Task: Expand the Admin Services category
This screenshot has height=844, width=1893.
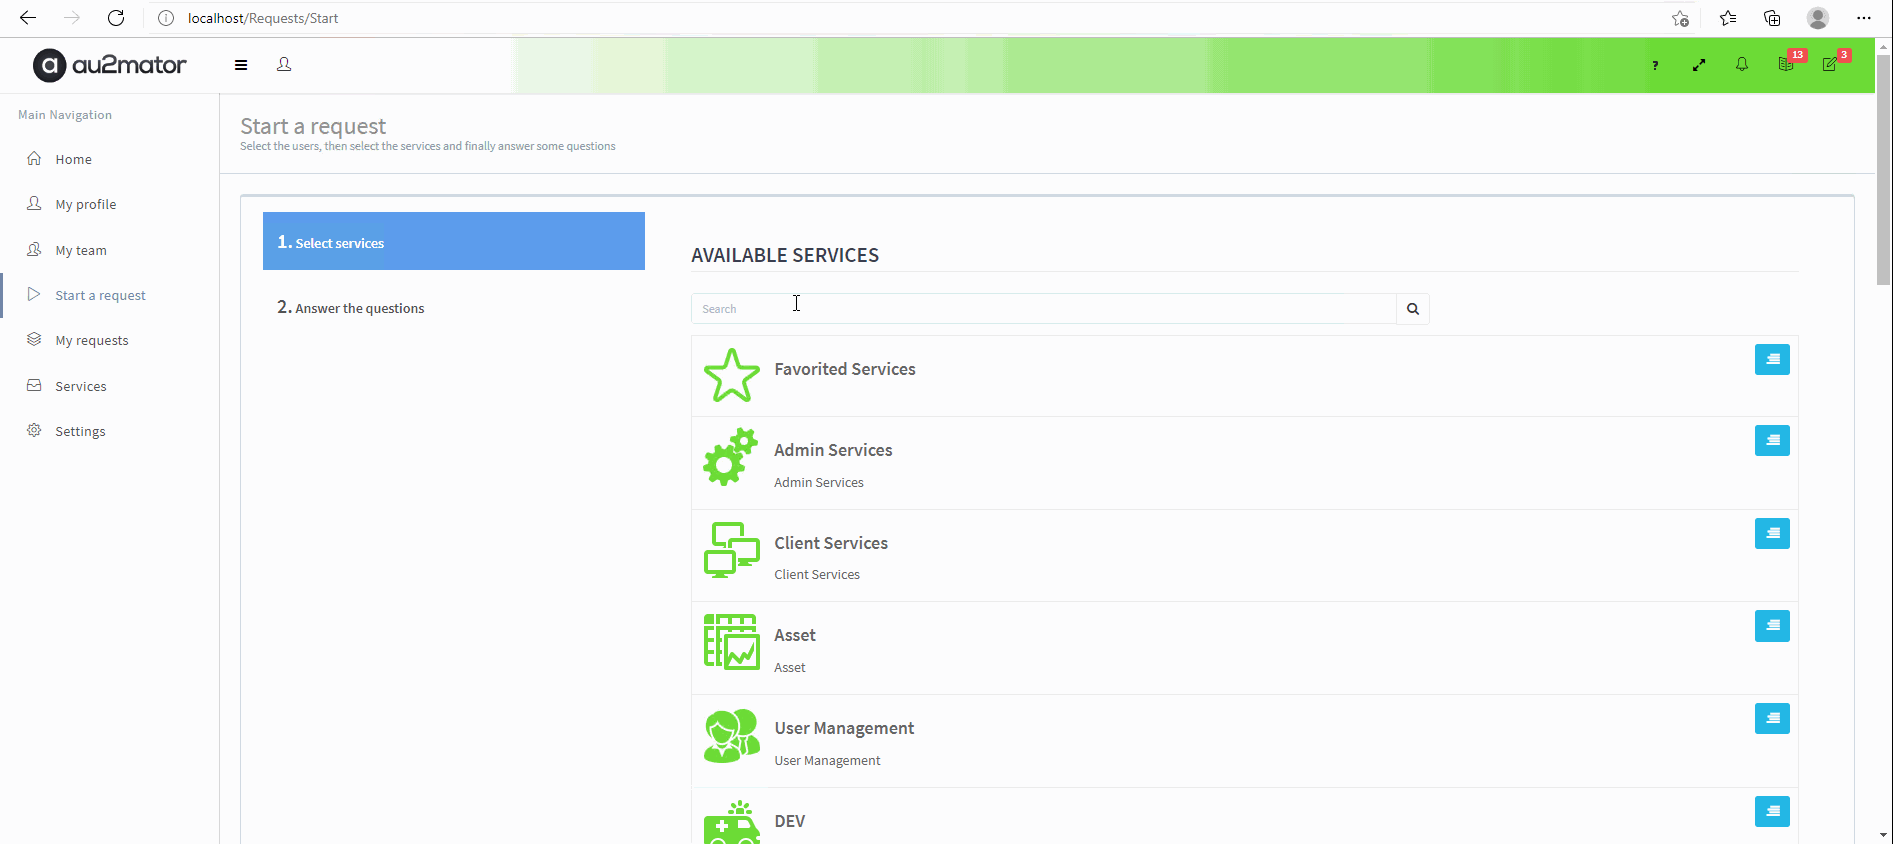Action: click(1771, 441)
